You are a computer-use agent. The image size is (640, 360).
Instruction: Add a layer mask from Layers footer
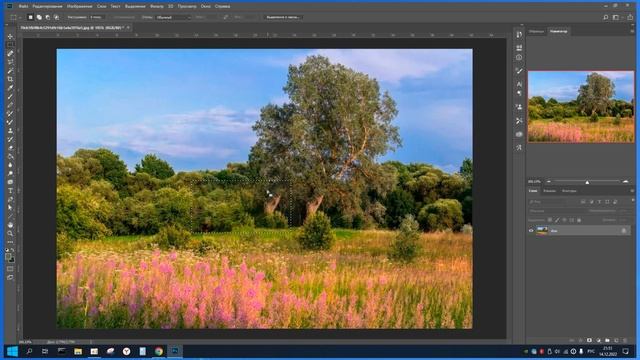point(589,340)
